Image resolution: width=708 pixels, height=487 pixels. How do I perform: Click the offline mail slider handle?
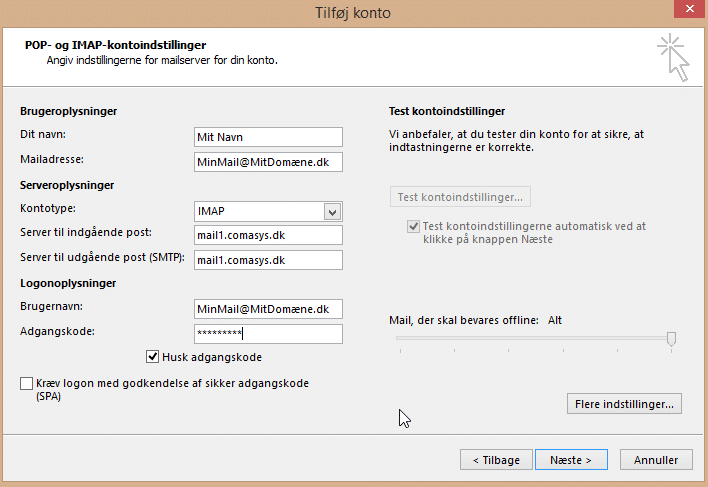(x=671, y=339)
